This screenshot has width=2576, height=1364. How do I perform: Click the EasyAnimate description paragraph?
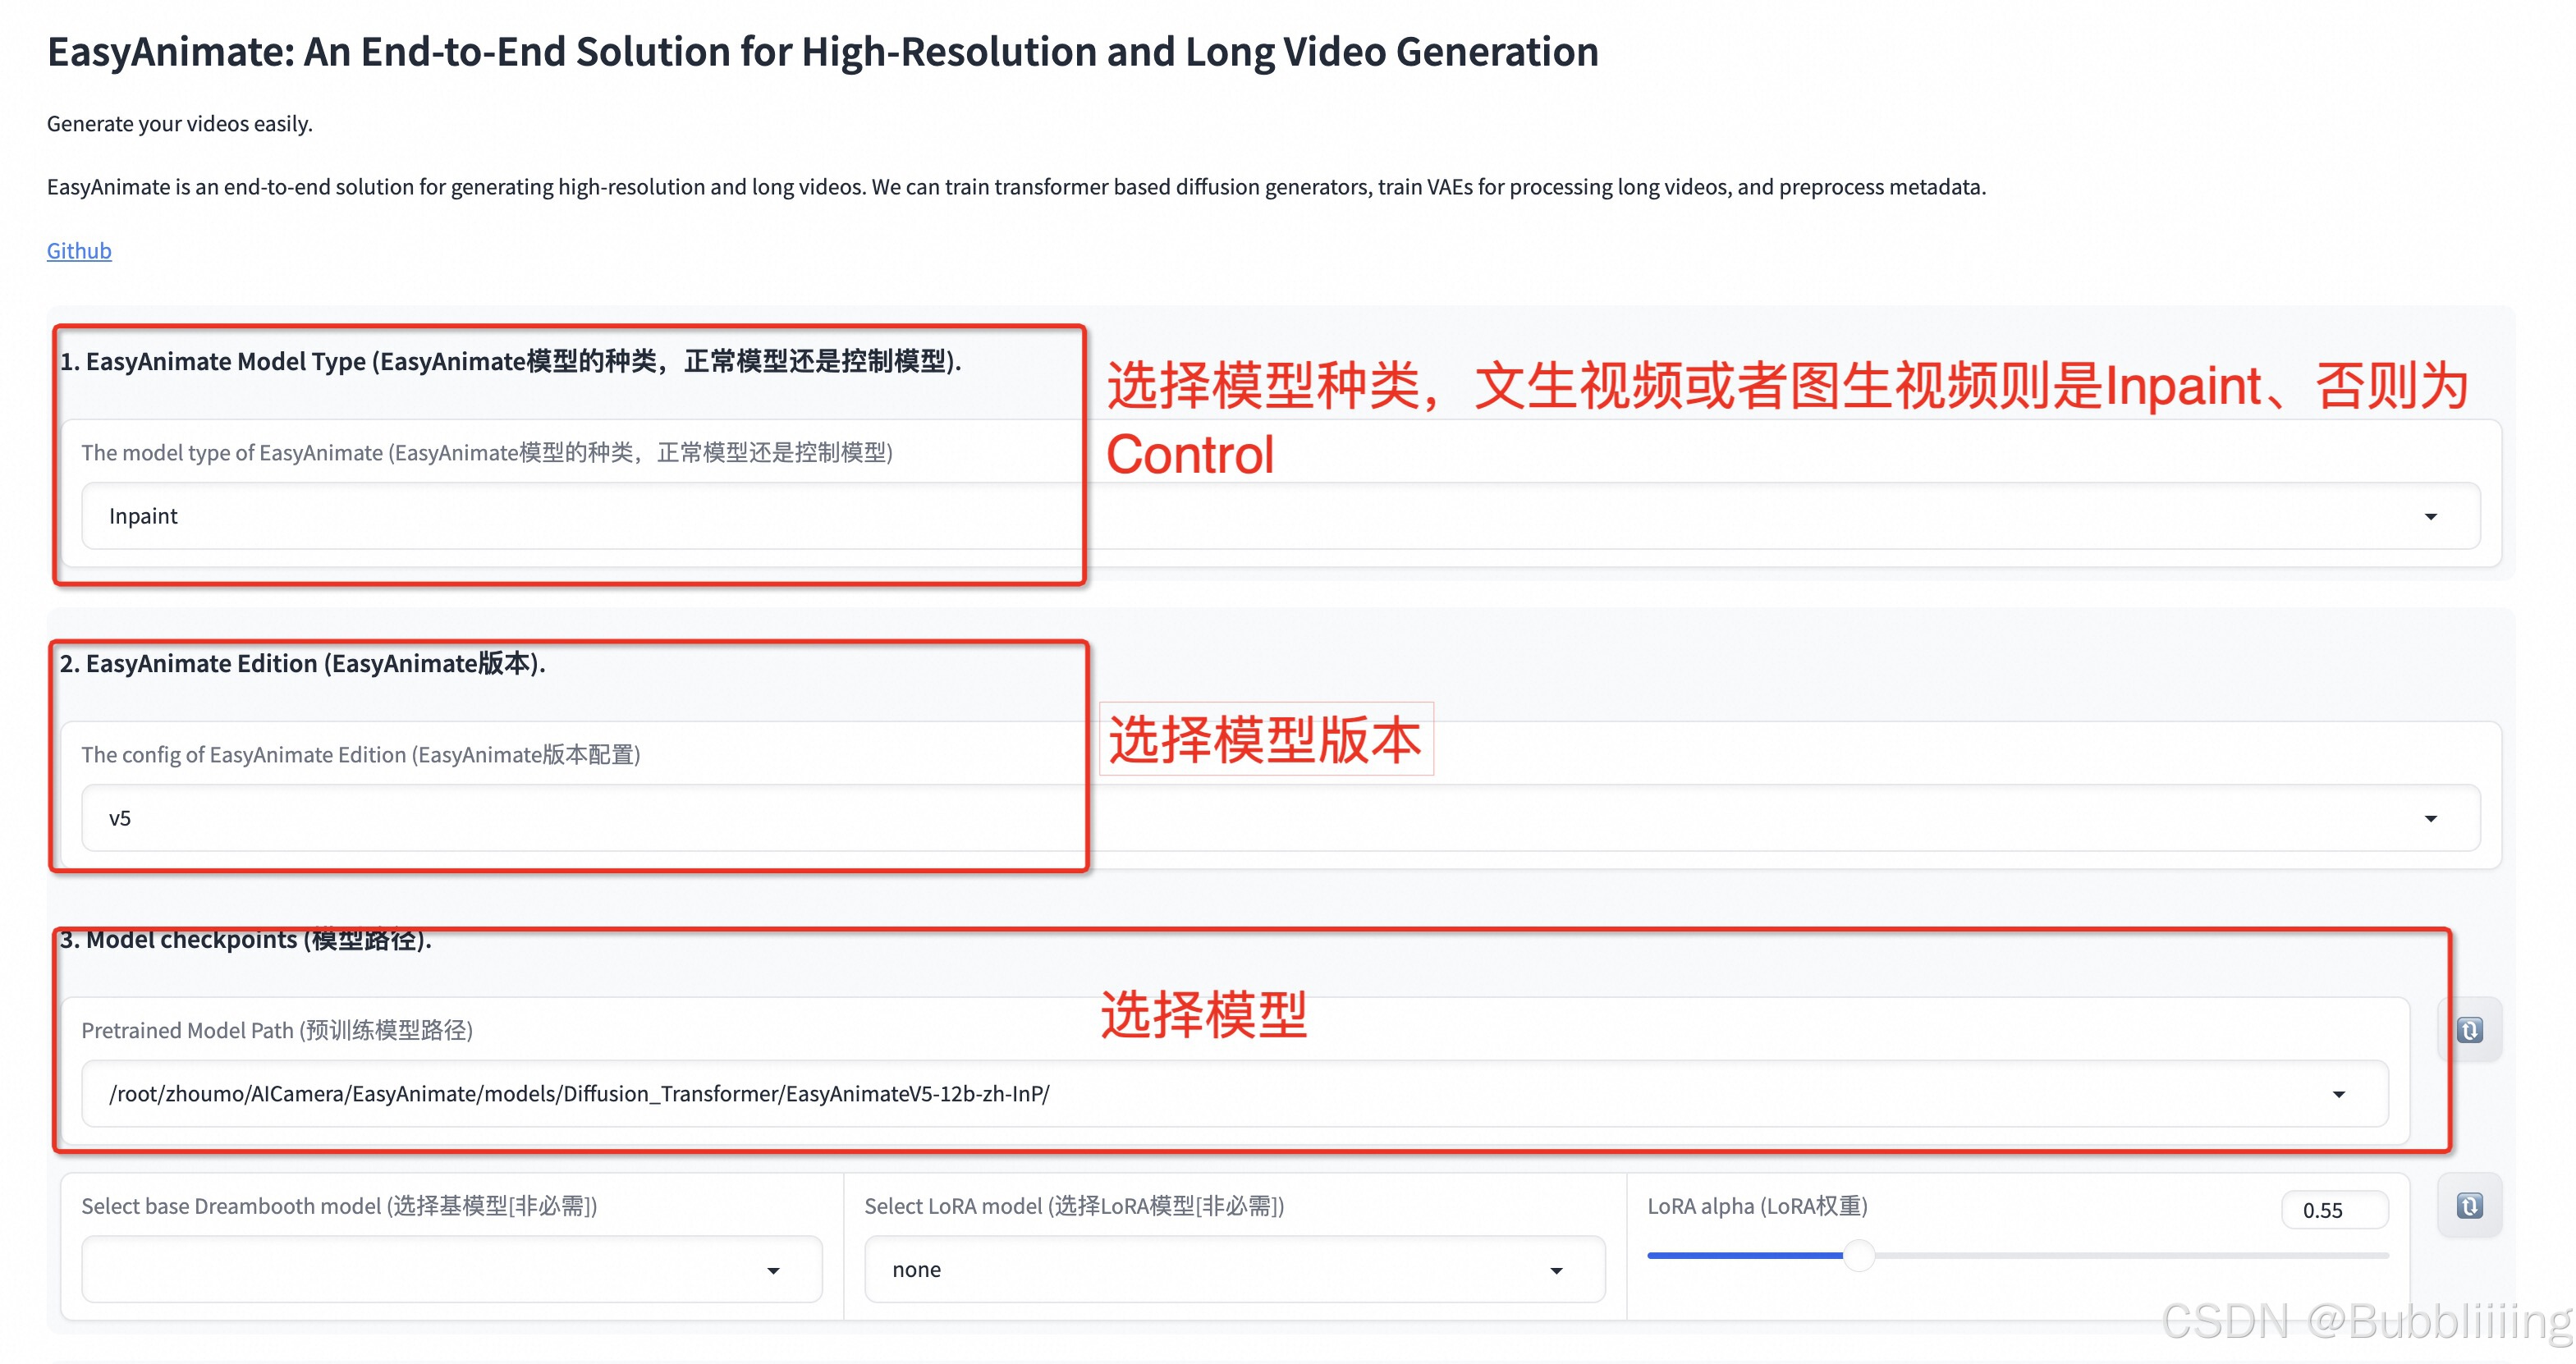pos(1016,187)
